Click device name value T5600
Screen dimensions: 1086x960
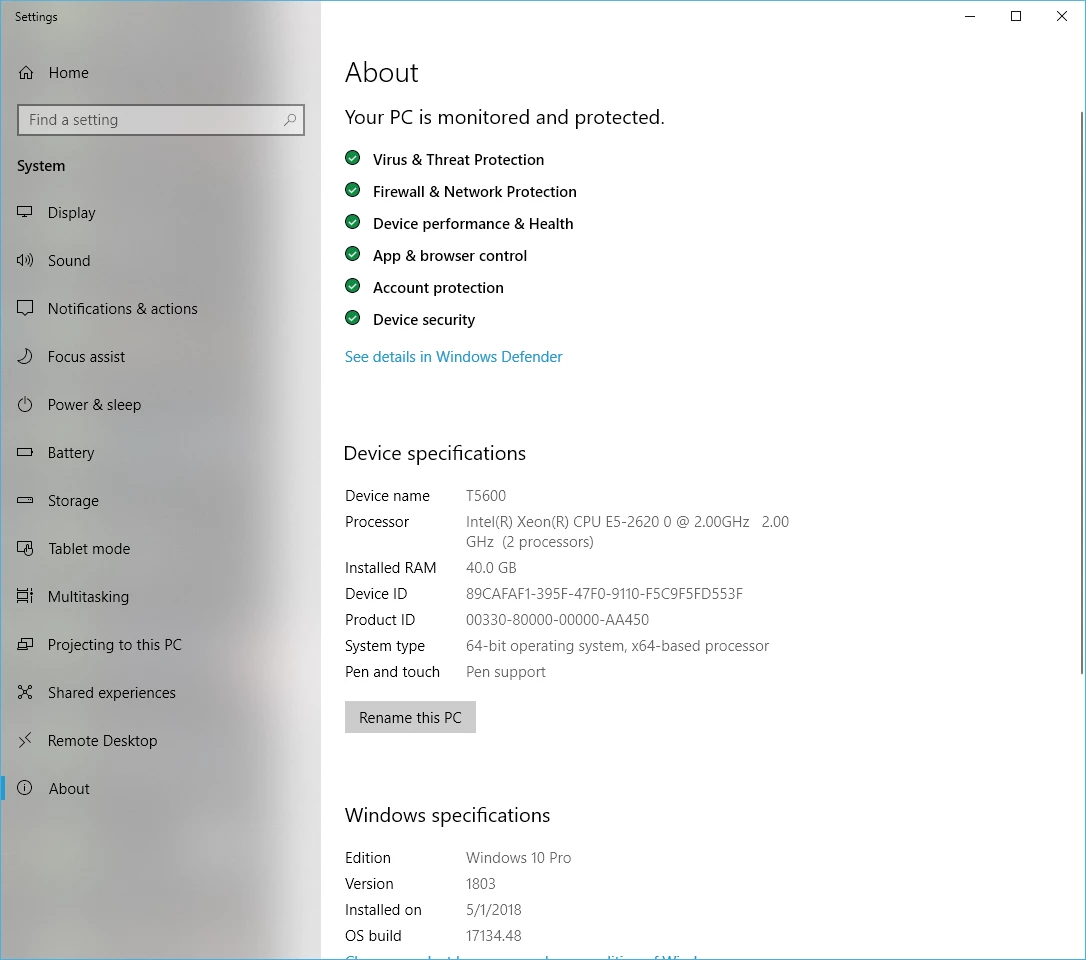point(486,496)
